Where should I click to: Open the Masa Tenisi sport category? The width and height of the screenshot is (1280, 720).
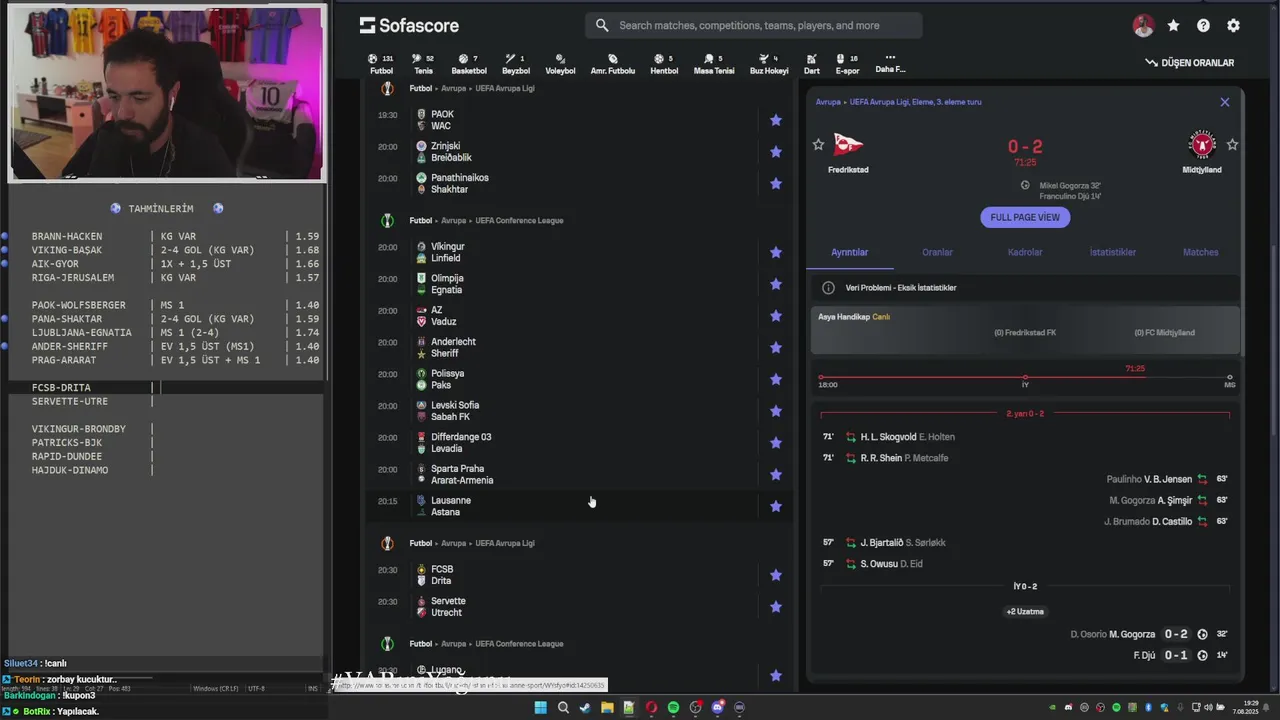pyautogui.click(x=714, y=64)
